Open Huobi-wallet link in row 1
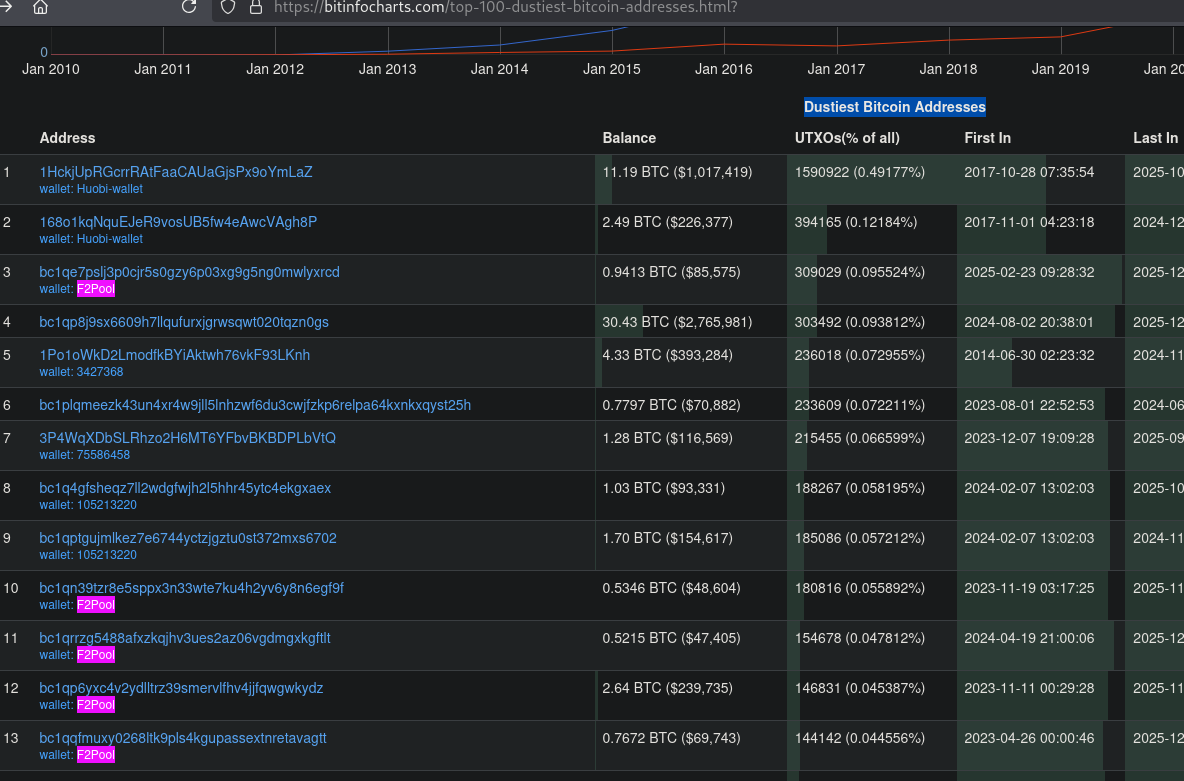The image size is (1184, 781). [x=109, y=189]
